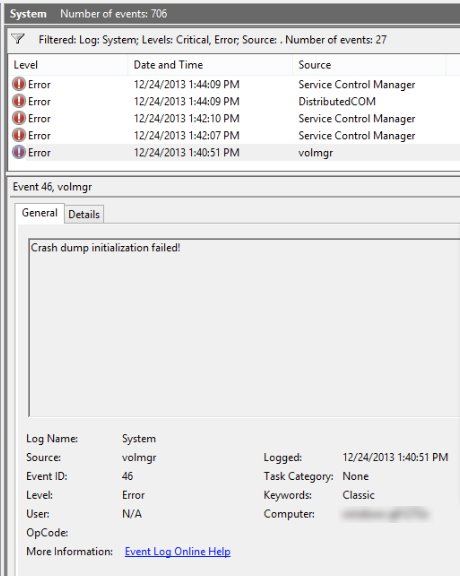
Task: Click error icon of DistributedCOM row
Action: point(19,101)
